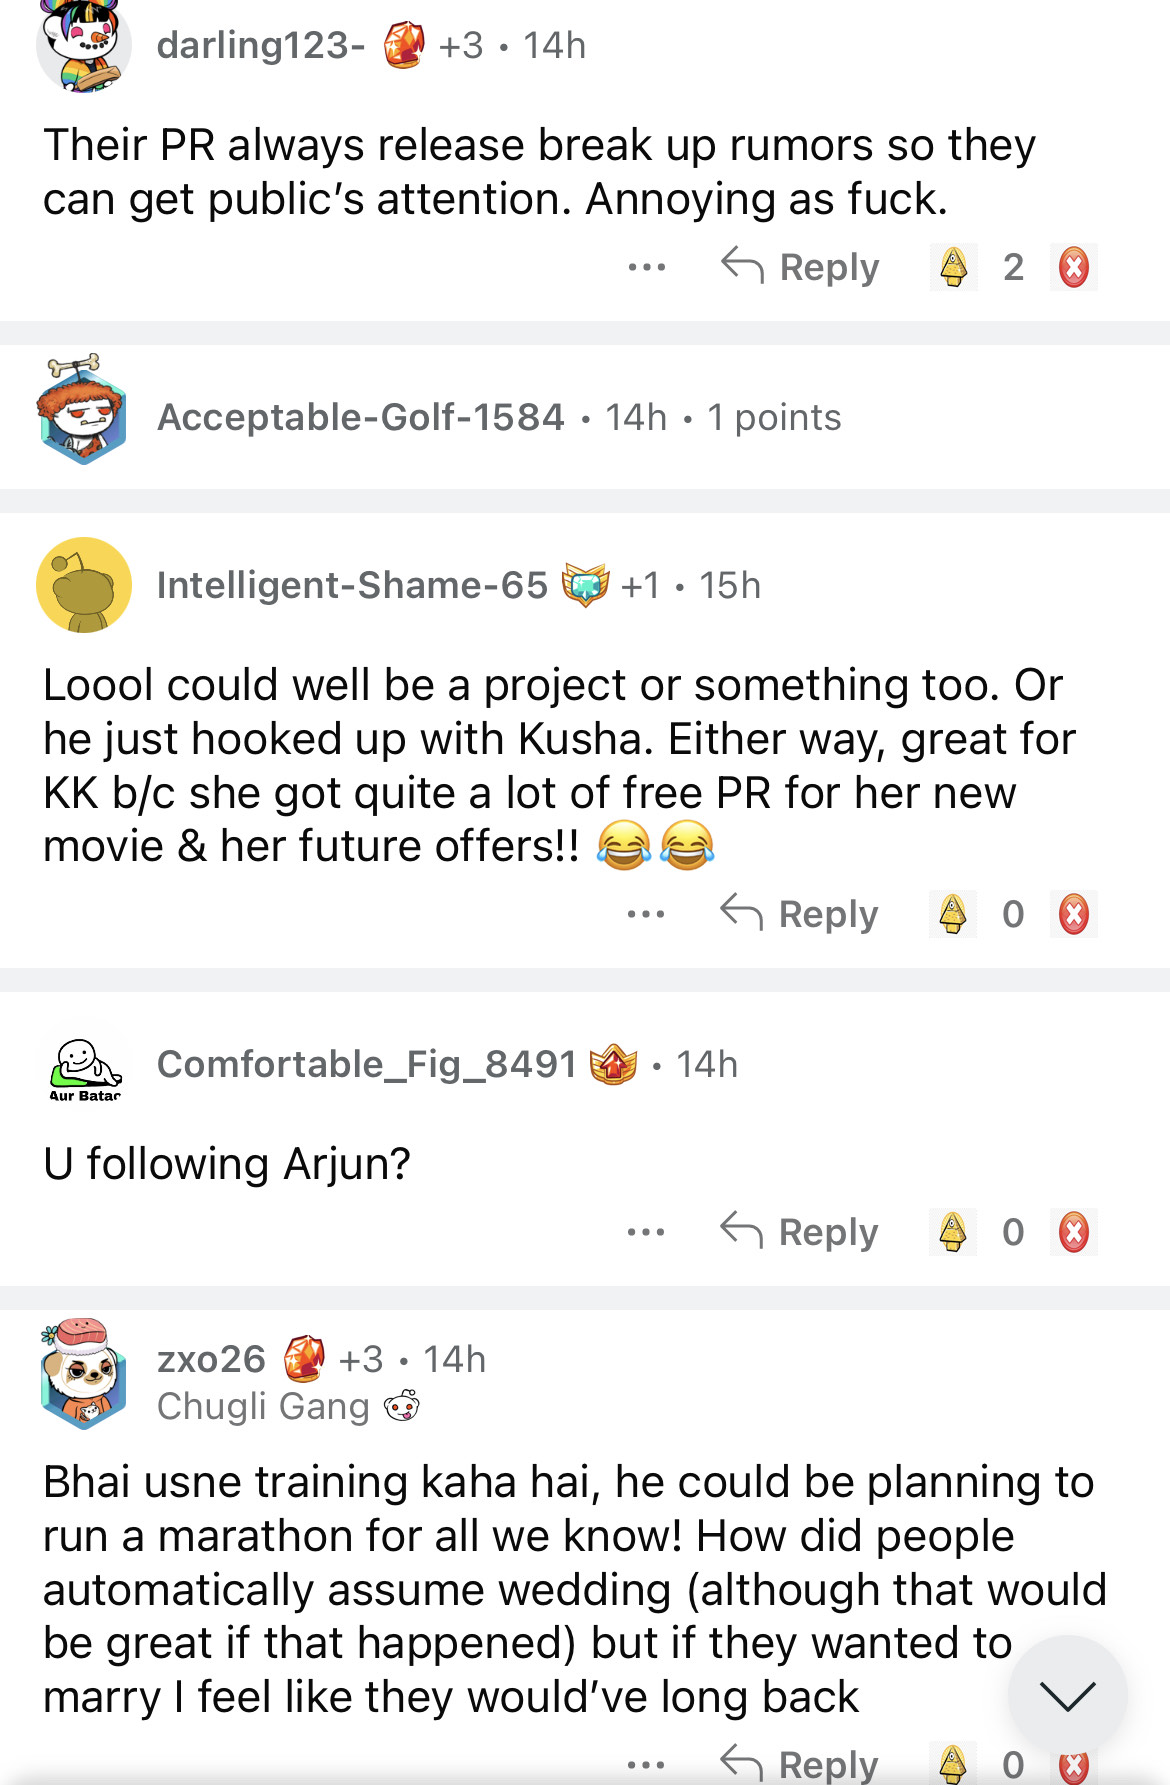The height and width of the screenshot is (1785, 1170).
Task: Reply to Intelligent-Shame-65's comment
Action: 800,914
